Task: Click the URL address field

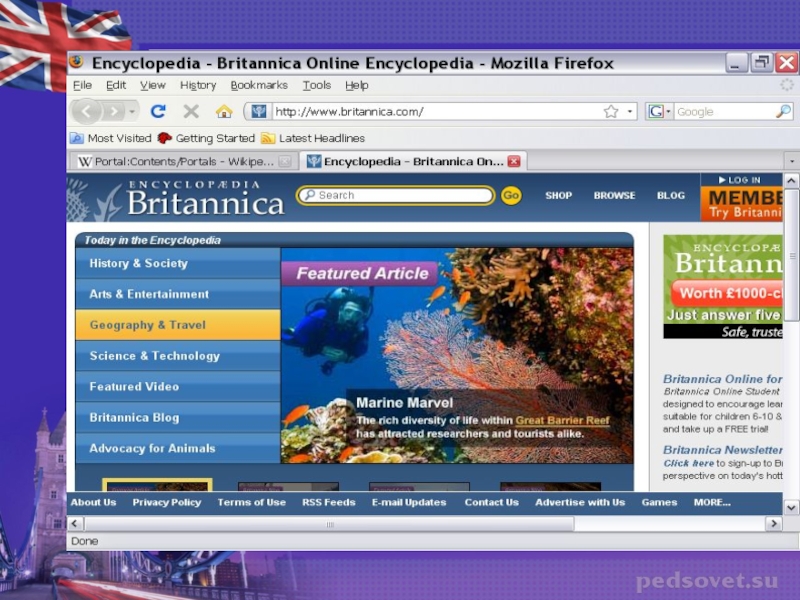Action: pos(436,112)
